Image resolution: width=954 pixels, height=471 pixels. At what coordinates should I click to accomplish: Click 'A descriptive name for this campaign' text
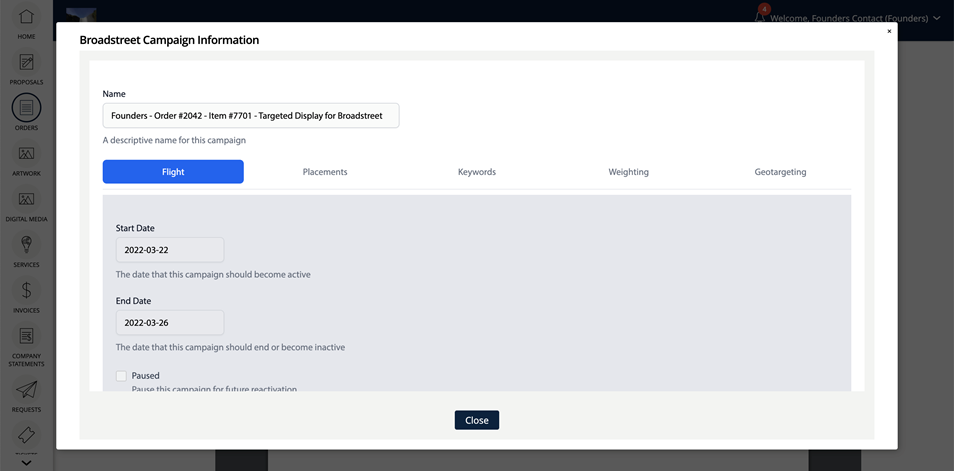(x=174, y=140)
